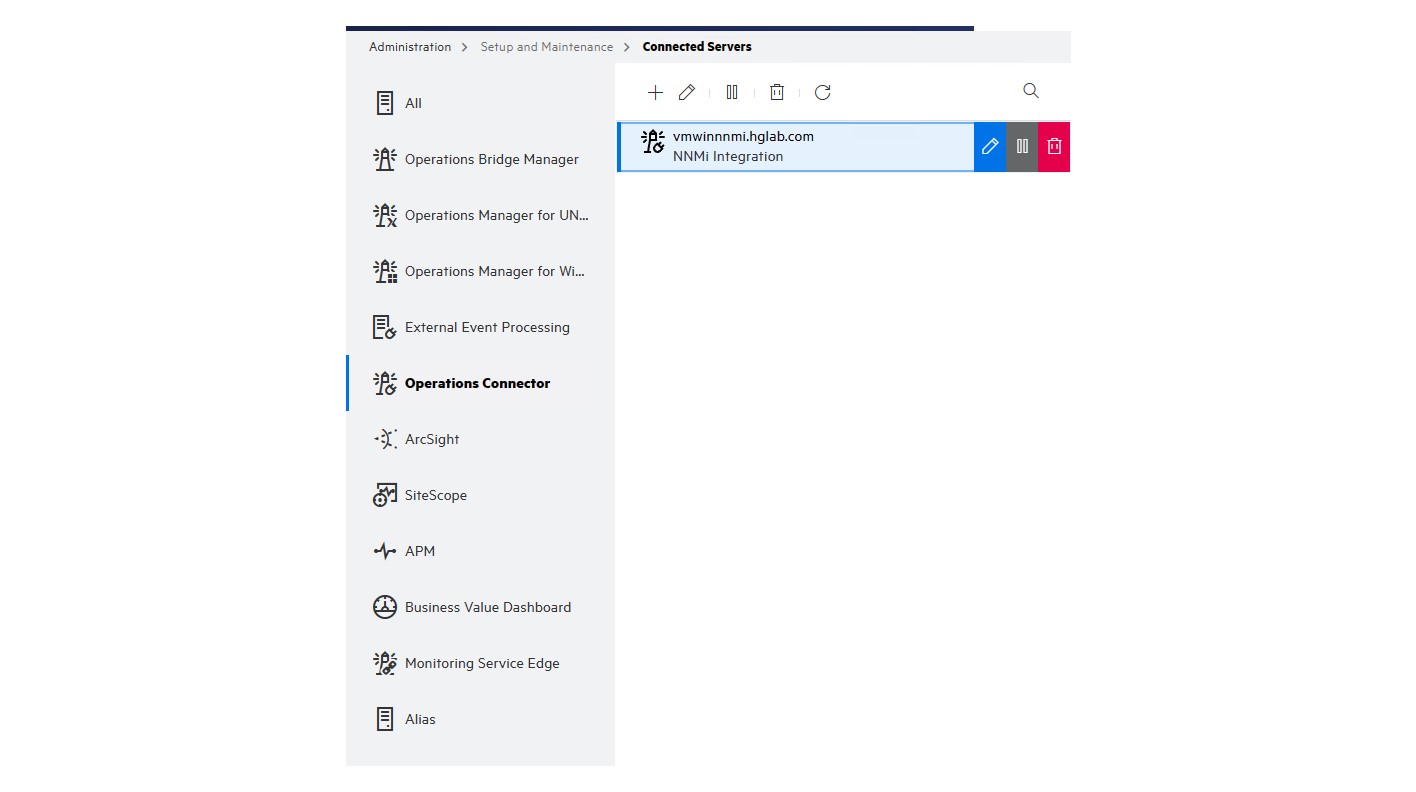Image resolution: width=1416 pixels, height=792 pixels.
Task: Choose Operations Manager for UN... entry
Action: (x=481, y=215)
